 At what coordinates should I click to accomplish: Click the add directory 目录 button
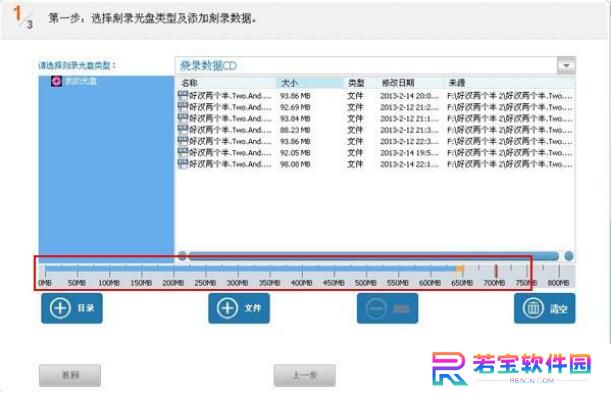click(72, 308)
